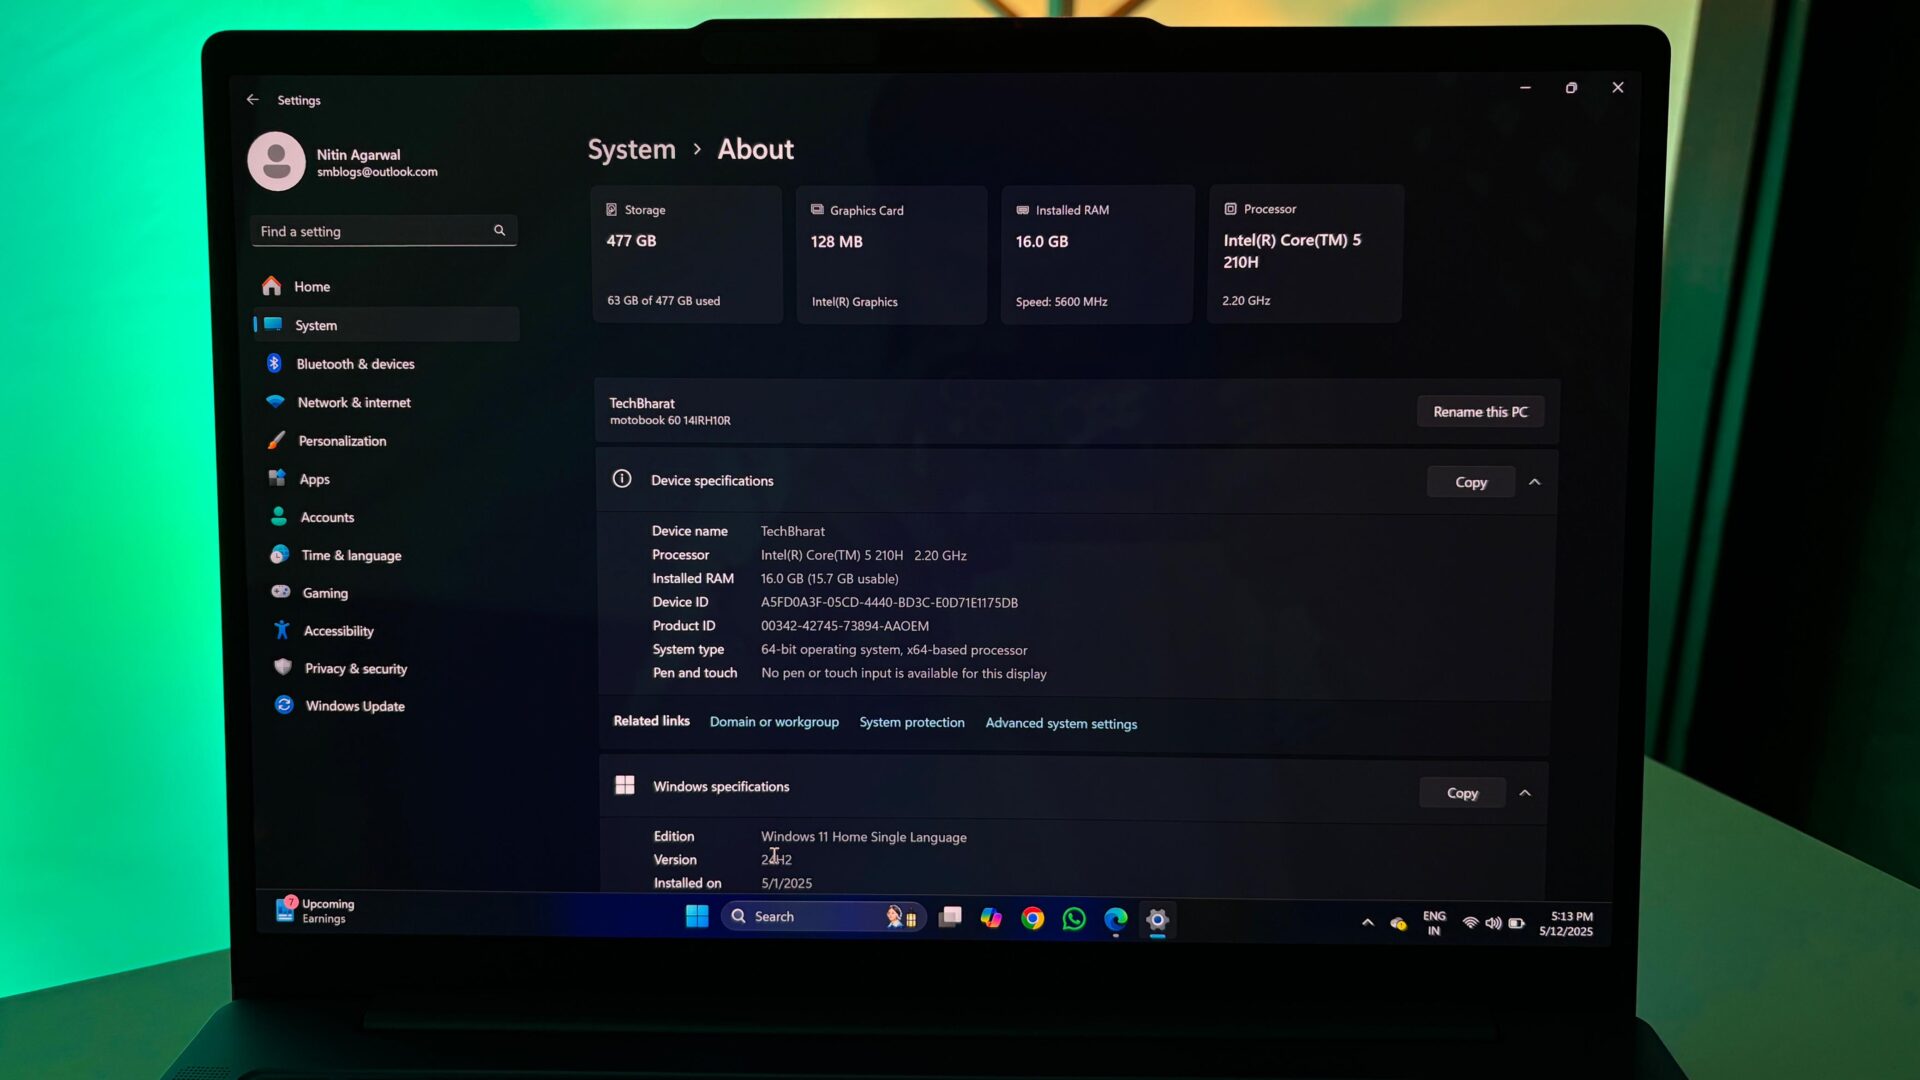This screenshot has width=1920, height=1080.
Task: Collapse the Device specifications section
Action: pos(1535,482)
